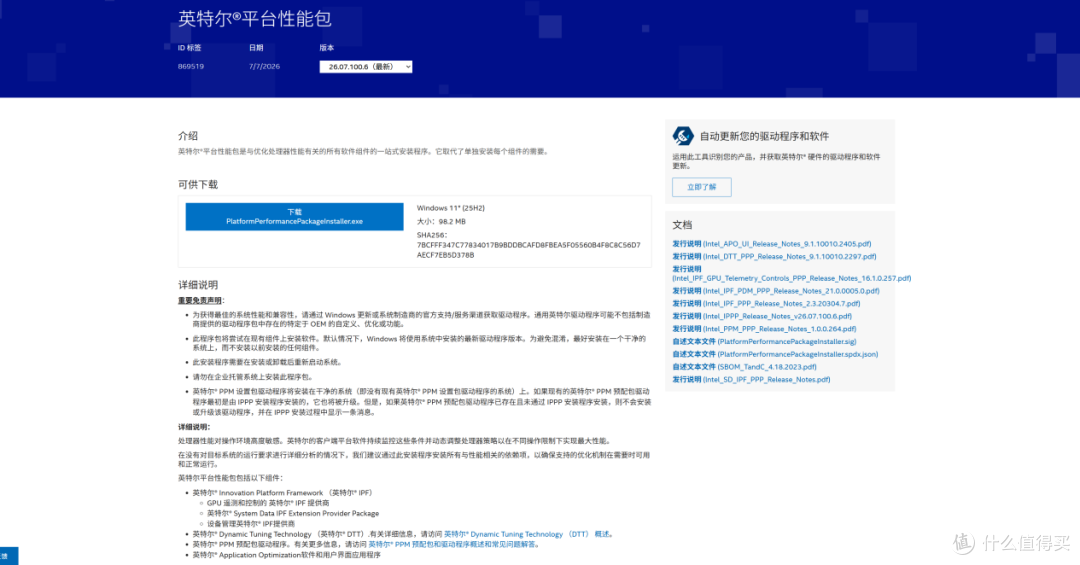Click the System Data IPF Extension Provider Package item
Image resolution: width=1080 pixels, height=565 pixels.
click(x=293, y=513)
